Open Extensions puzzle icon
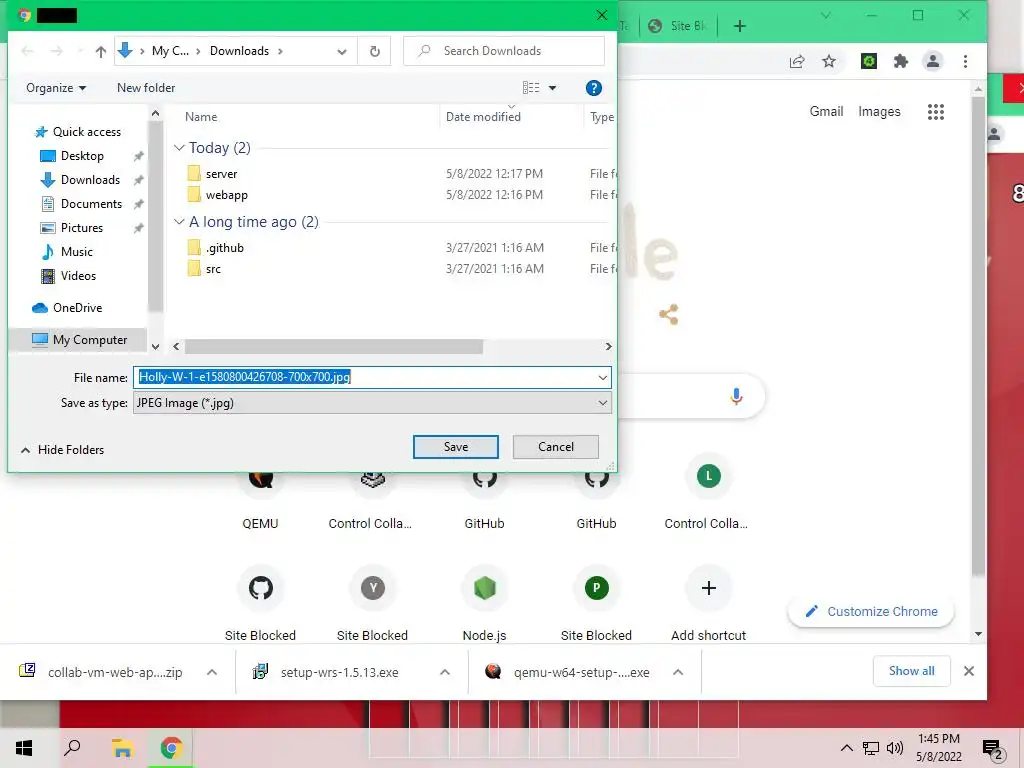Screen dimensions: 1024x768 [x=901, y=61]
